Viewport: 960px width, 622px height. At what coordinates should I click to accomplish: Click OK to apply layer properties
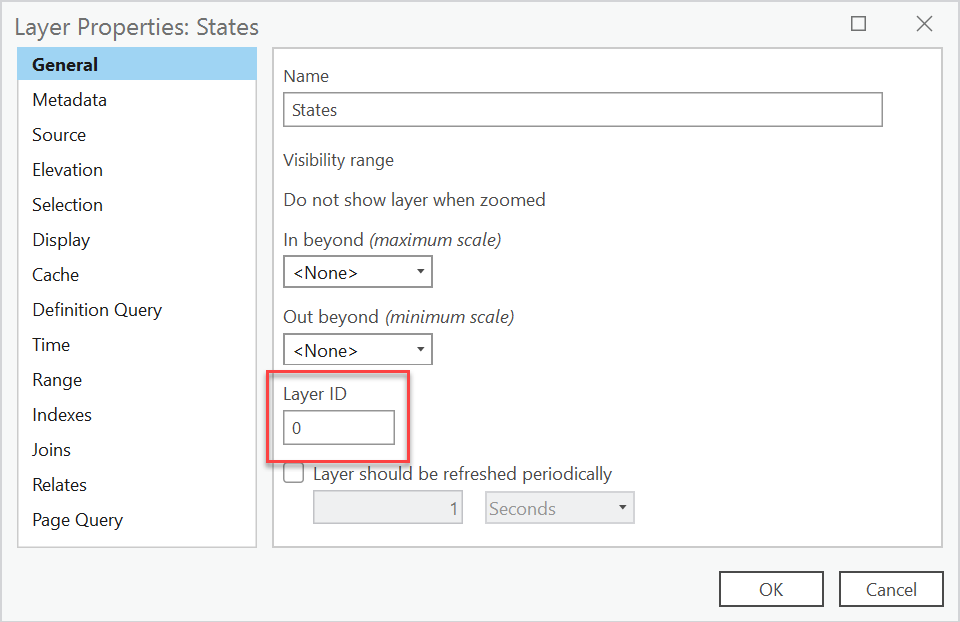point(771,589)
